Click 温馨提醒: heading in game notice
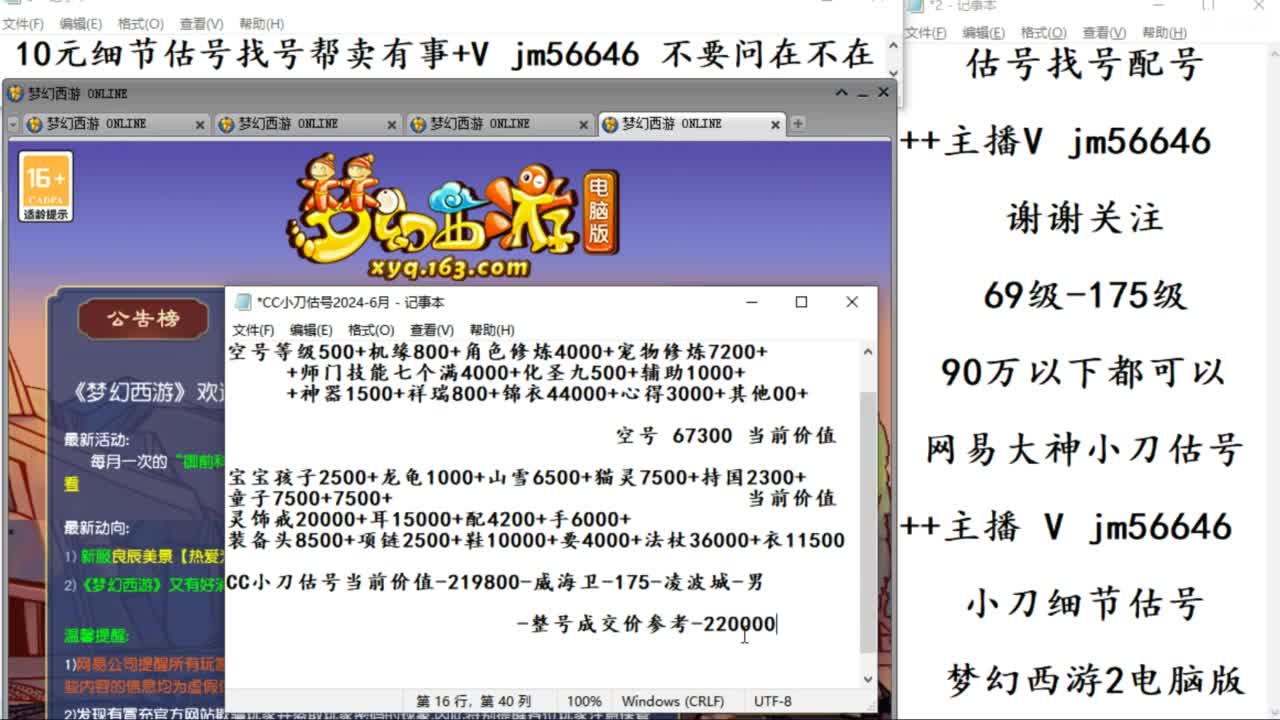Image resolution: width=1280 pixels, height=720 pixels. click(x=96, y=635)
